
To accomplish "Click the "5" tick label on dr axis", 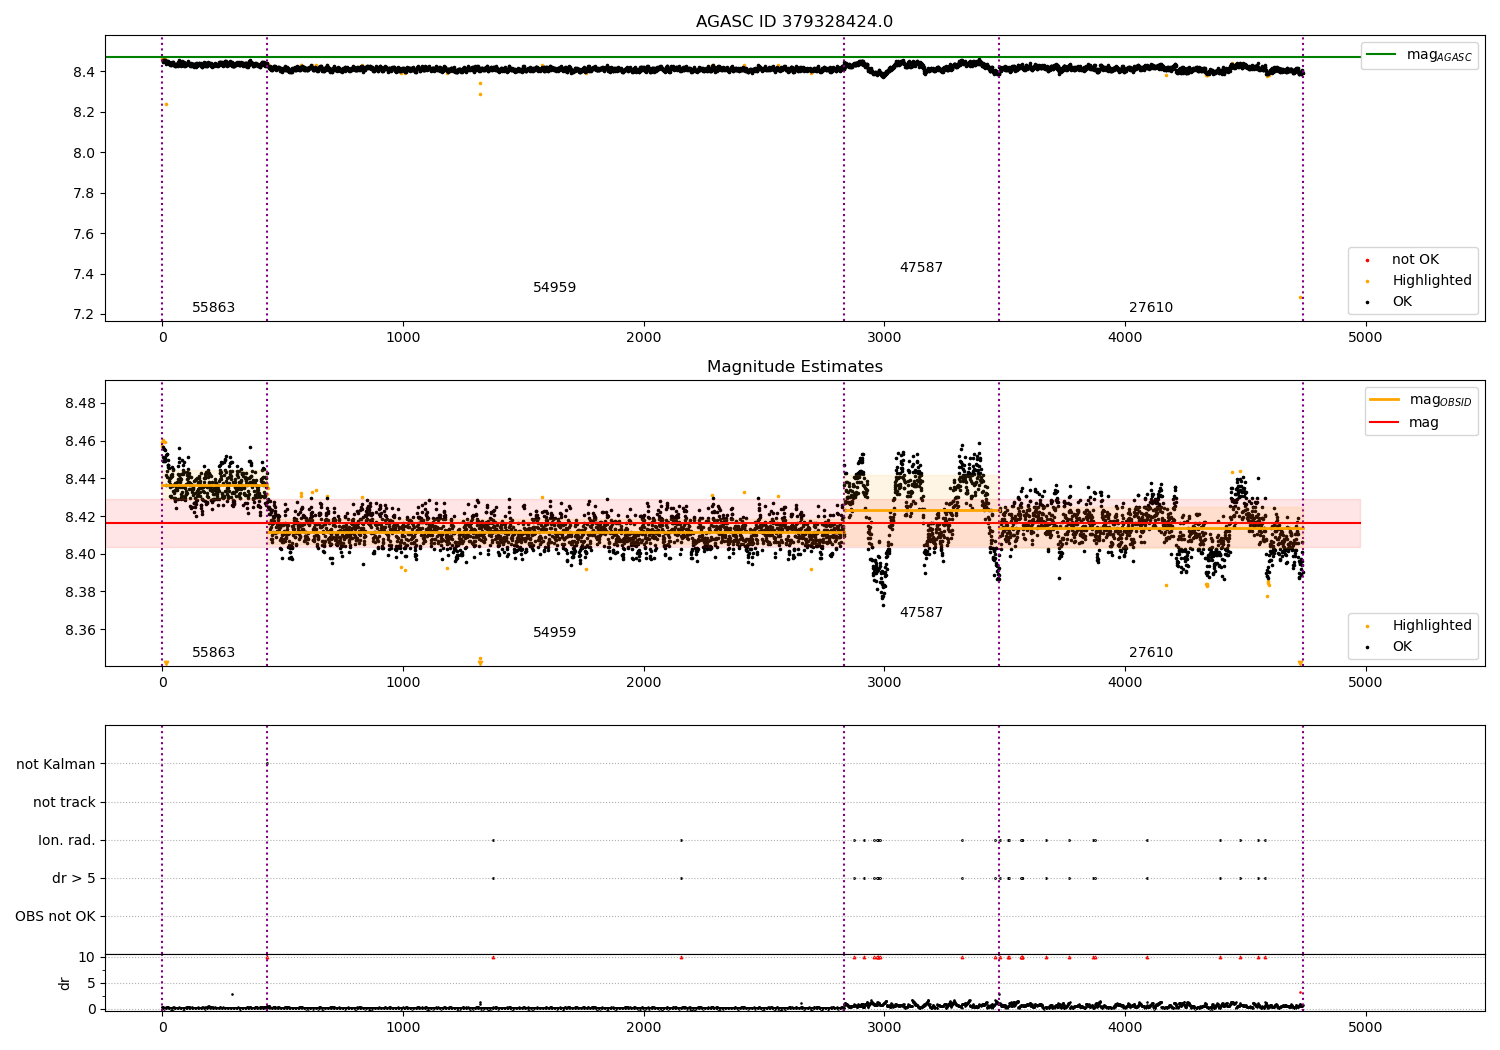I will coord(91,983).
